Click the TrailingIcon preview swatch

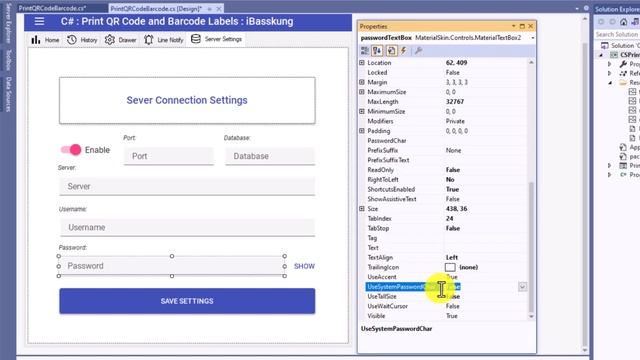(x=450, y=267)
